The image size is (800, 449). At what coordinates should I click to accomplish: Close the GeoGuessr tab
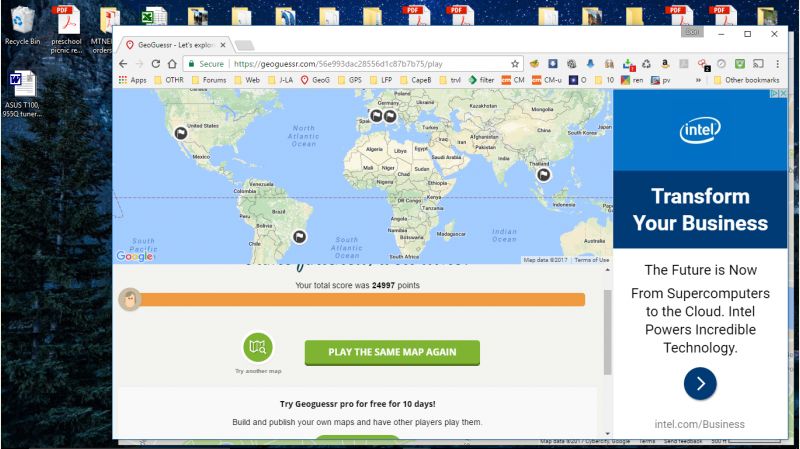pyautogui.click(x=223, y=45)
